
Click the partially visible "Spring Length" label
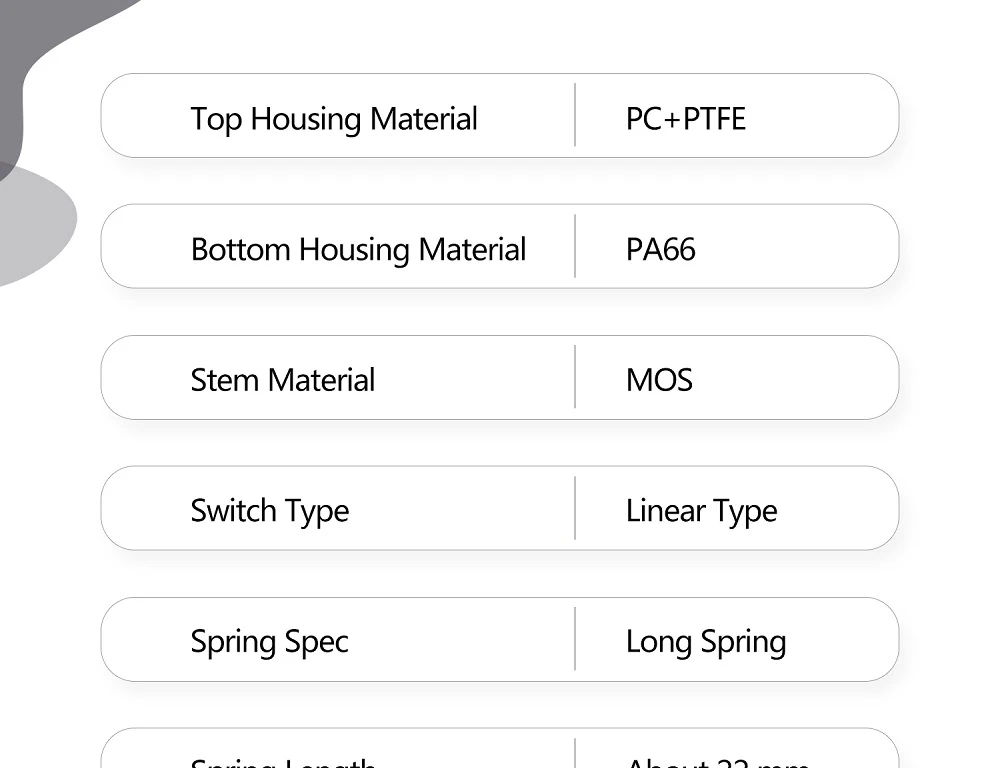283,762
